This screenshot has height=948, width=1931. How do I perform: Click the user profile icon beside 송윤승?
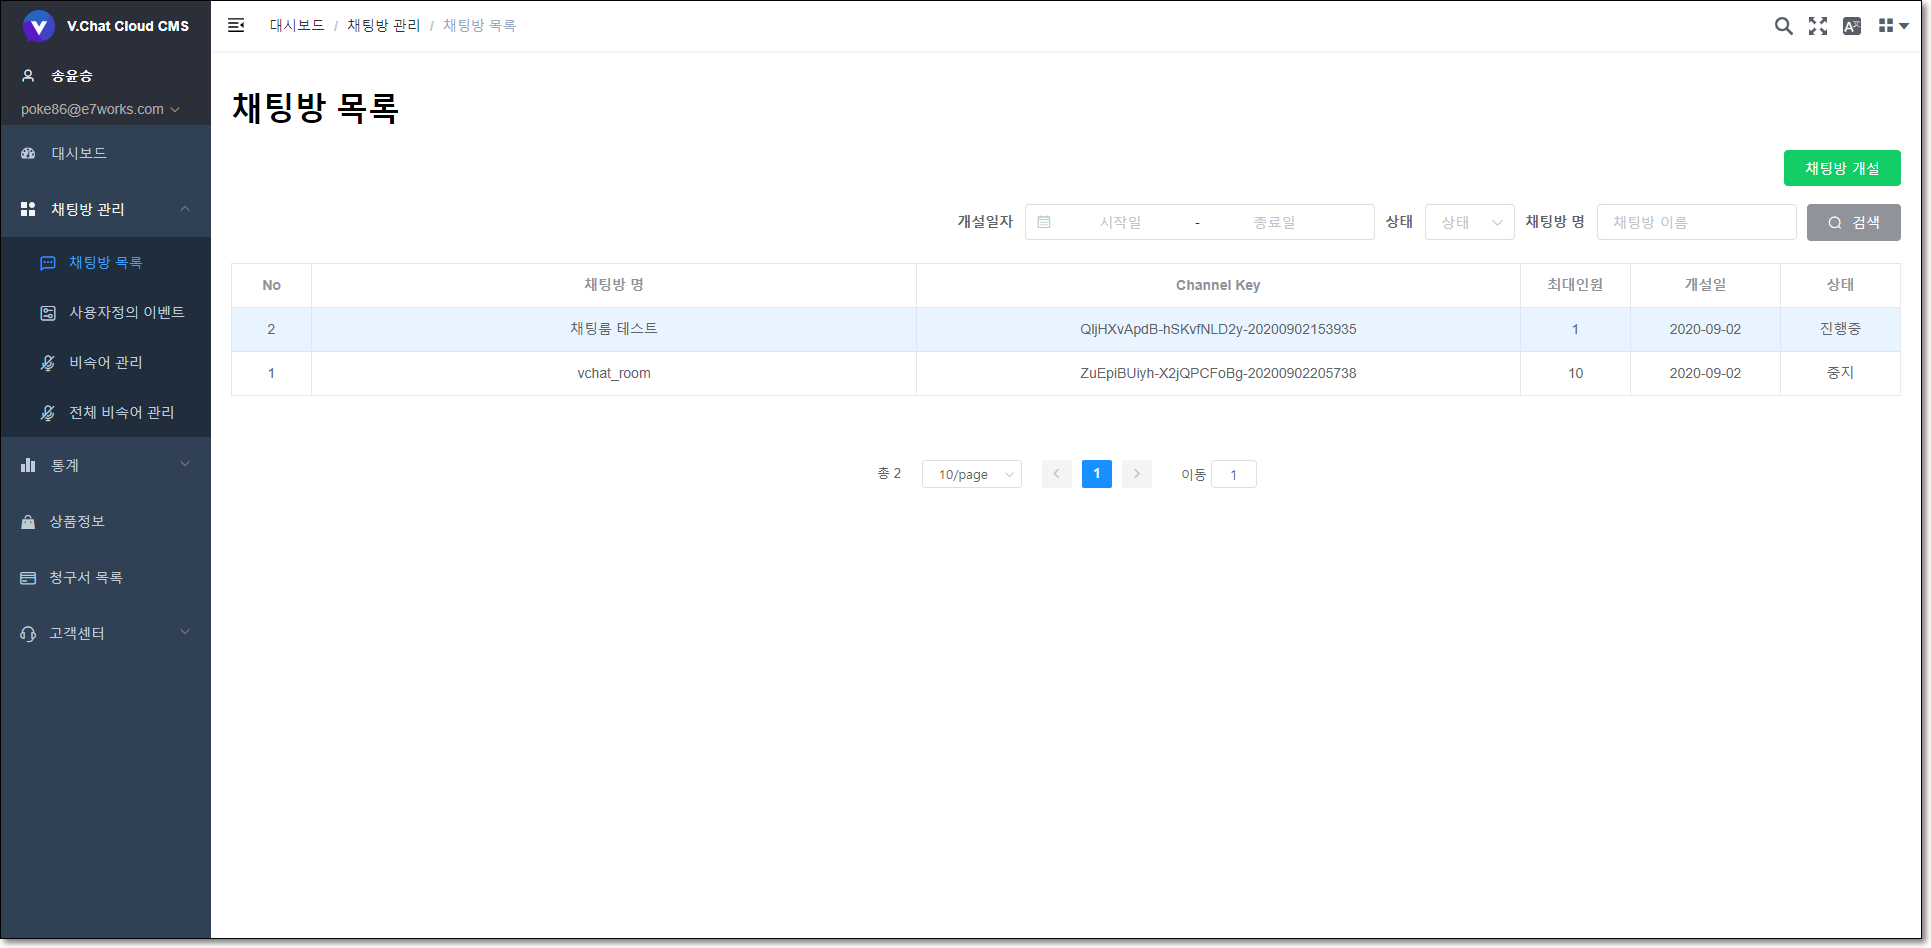point(28,75)
